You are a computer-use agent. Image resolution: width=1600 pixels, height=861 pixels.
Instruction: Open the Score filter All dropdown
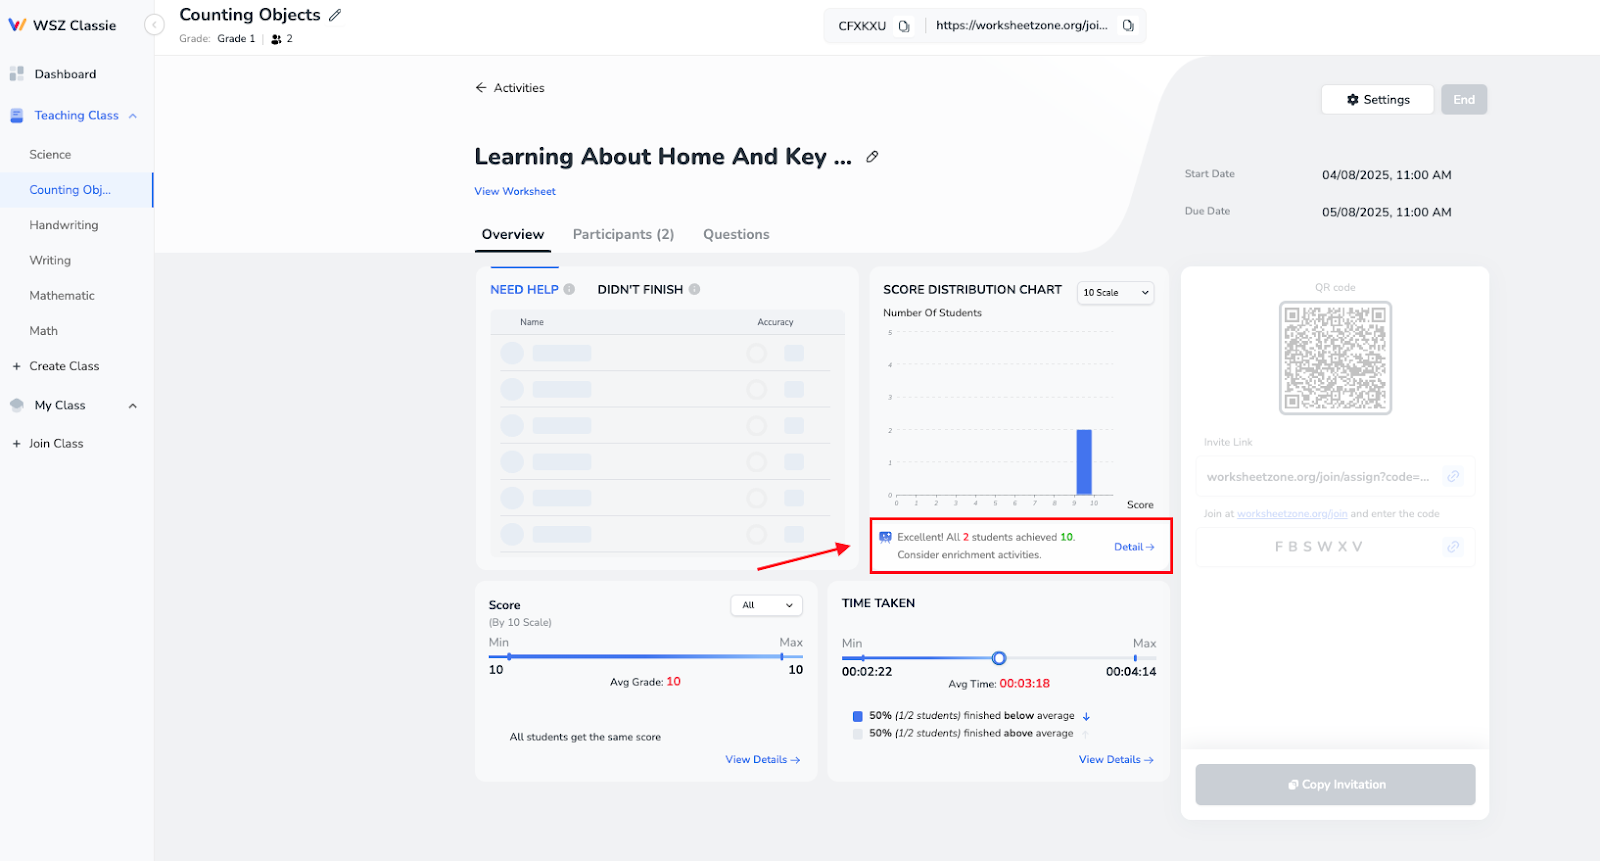pyautogui.click(x=766, y=605)
